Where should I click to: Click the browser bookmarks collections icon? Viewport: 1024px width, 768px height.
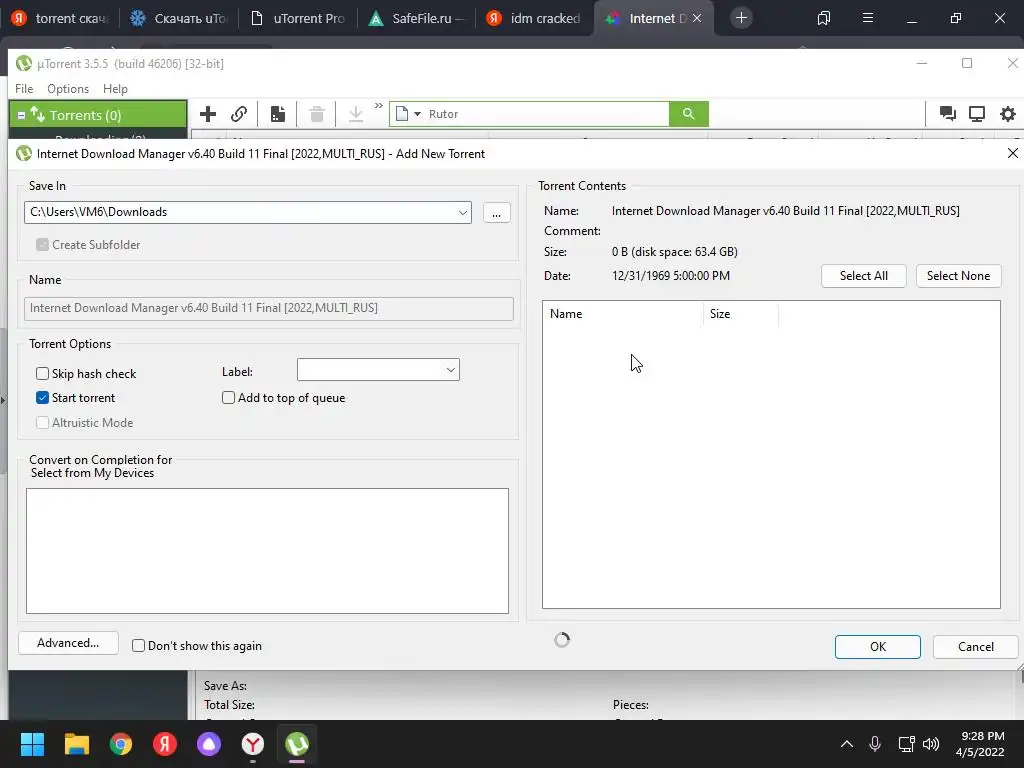[x=824, y=18]
